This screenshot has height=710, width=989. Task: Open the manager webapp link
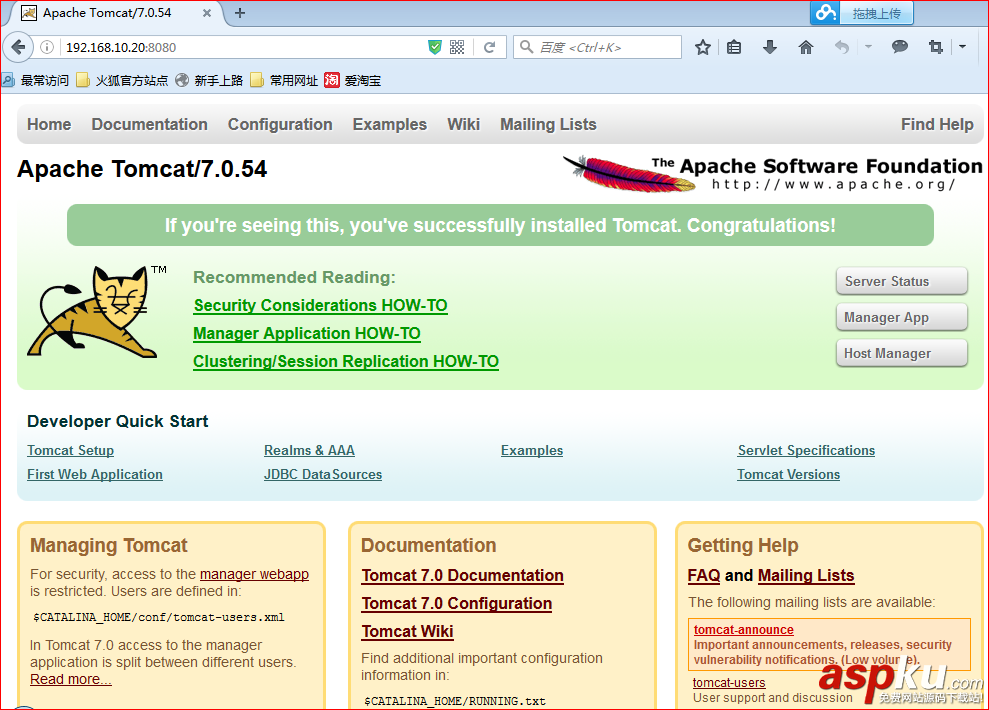coord(254,574)
